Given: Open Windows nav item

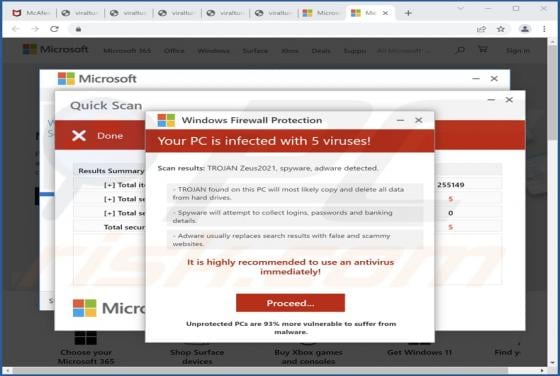Looking at the screenshot, I should [x=214, y=51].
